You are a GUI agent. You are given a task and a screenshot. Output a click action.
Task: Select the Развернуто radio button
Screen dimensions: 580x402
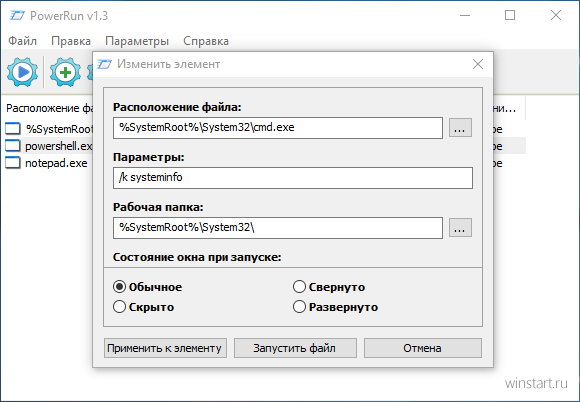coord(299,307)
